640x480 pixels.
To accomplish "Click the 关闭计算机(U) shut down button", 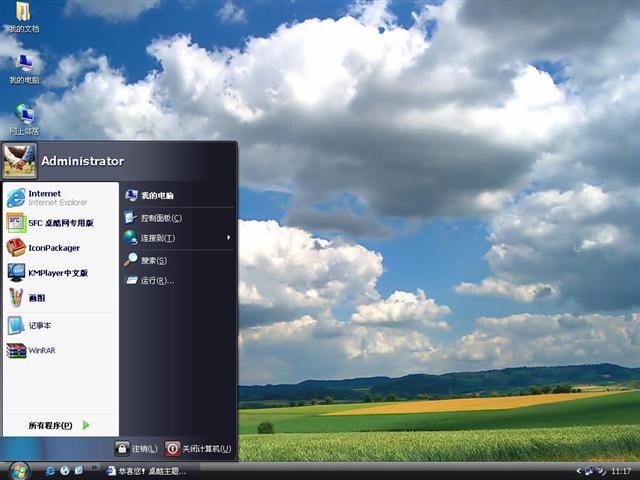I will point(198,449).
